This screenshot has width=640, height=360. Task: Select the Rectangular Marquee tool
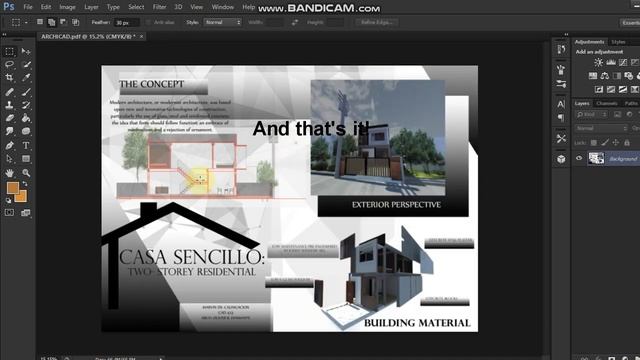tap(9, 51)
